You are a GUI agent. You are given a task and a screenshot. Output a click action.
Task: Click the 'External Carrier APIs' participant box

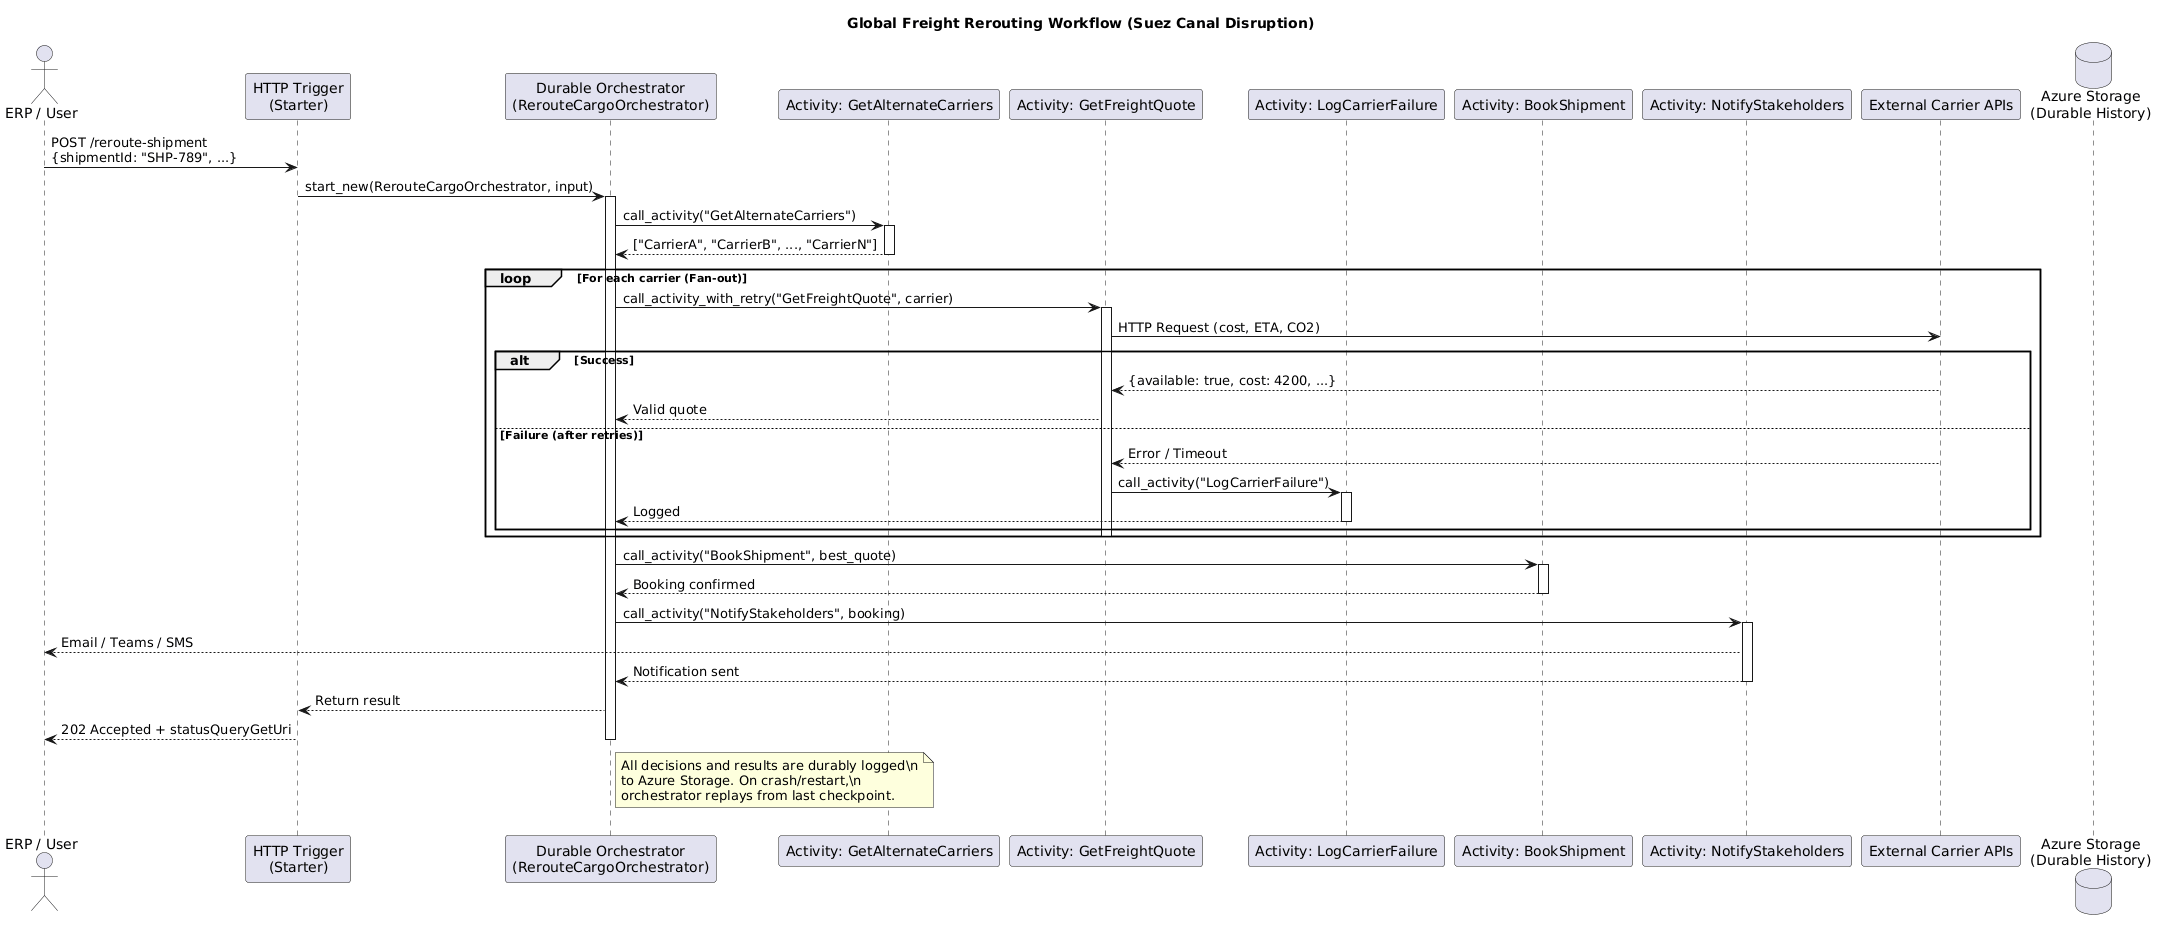point(1940,104)
